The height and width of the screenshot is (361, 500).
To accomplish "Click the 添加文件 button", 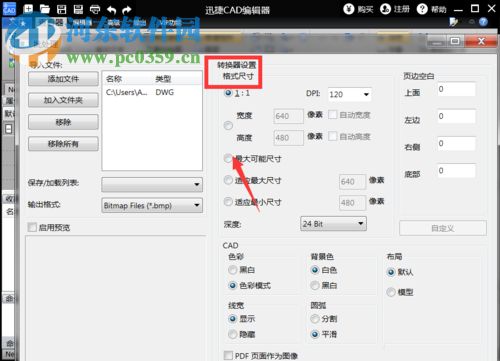I will click(x=63, y=79).
